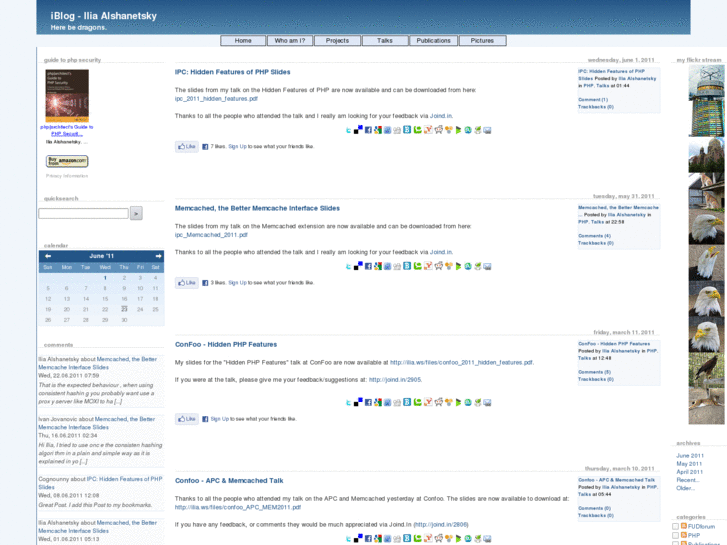Click RSS feed icon next to PHP category
This screenshot has width=727, height=545.
tap(683, 535)
